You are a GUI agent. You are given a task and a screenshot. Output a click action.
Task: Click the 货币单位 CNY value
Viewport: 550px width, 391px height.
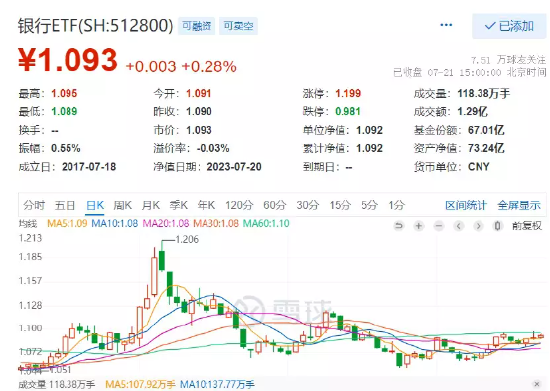point(478,167)
